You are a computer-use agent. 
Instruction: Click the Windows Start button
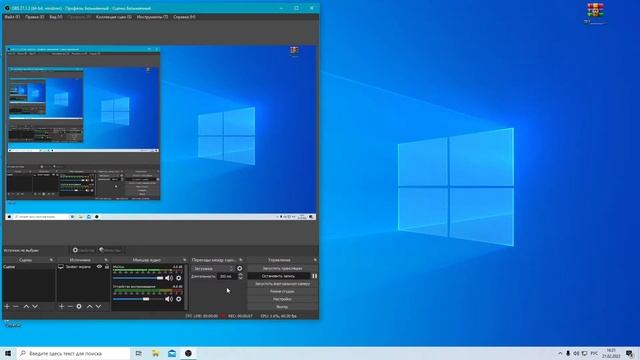point(8,353)
